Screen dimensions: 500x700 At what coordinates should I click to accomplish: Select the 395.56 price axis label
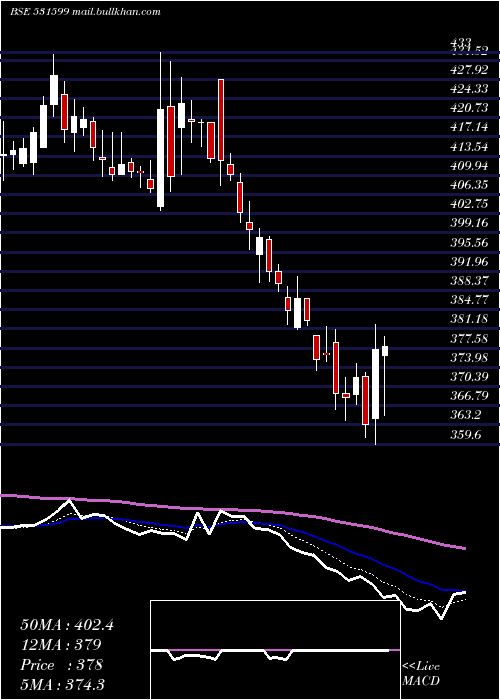coord(469,242)
